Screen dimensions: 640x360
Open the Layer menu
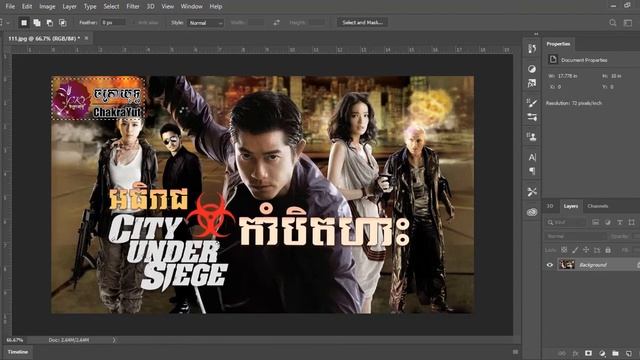(x=69, y=7)
